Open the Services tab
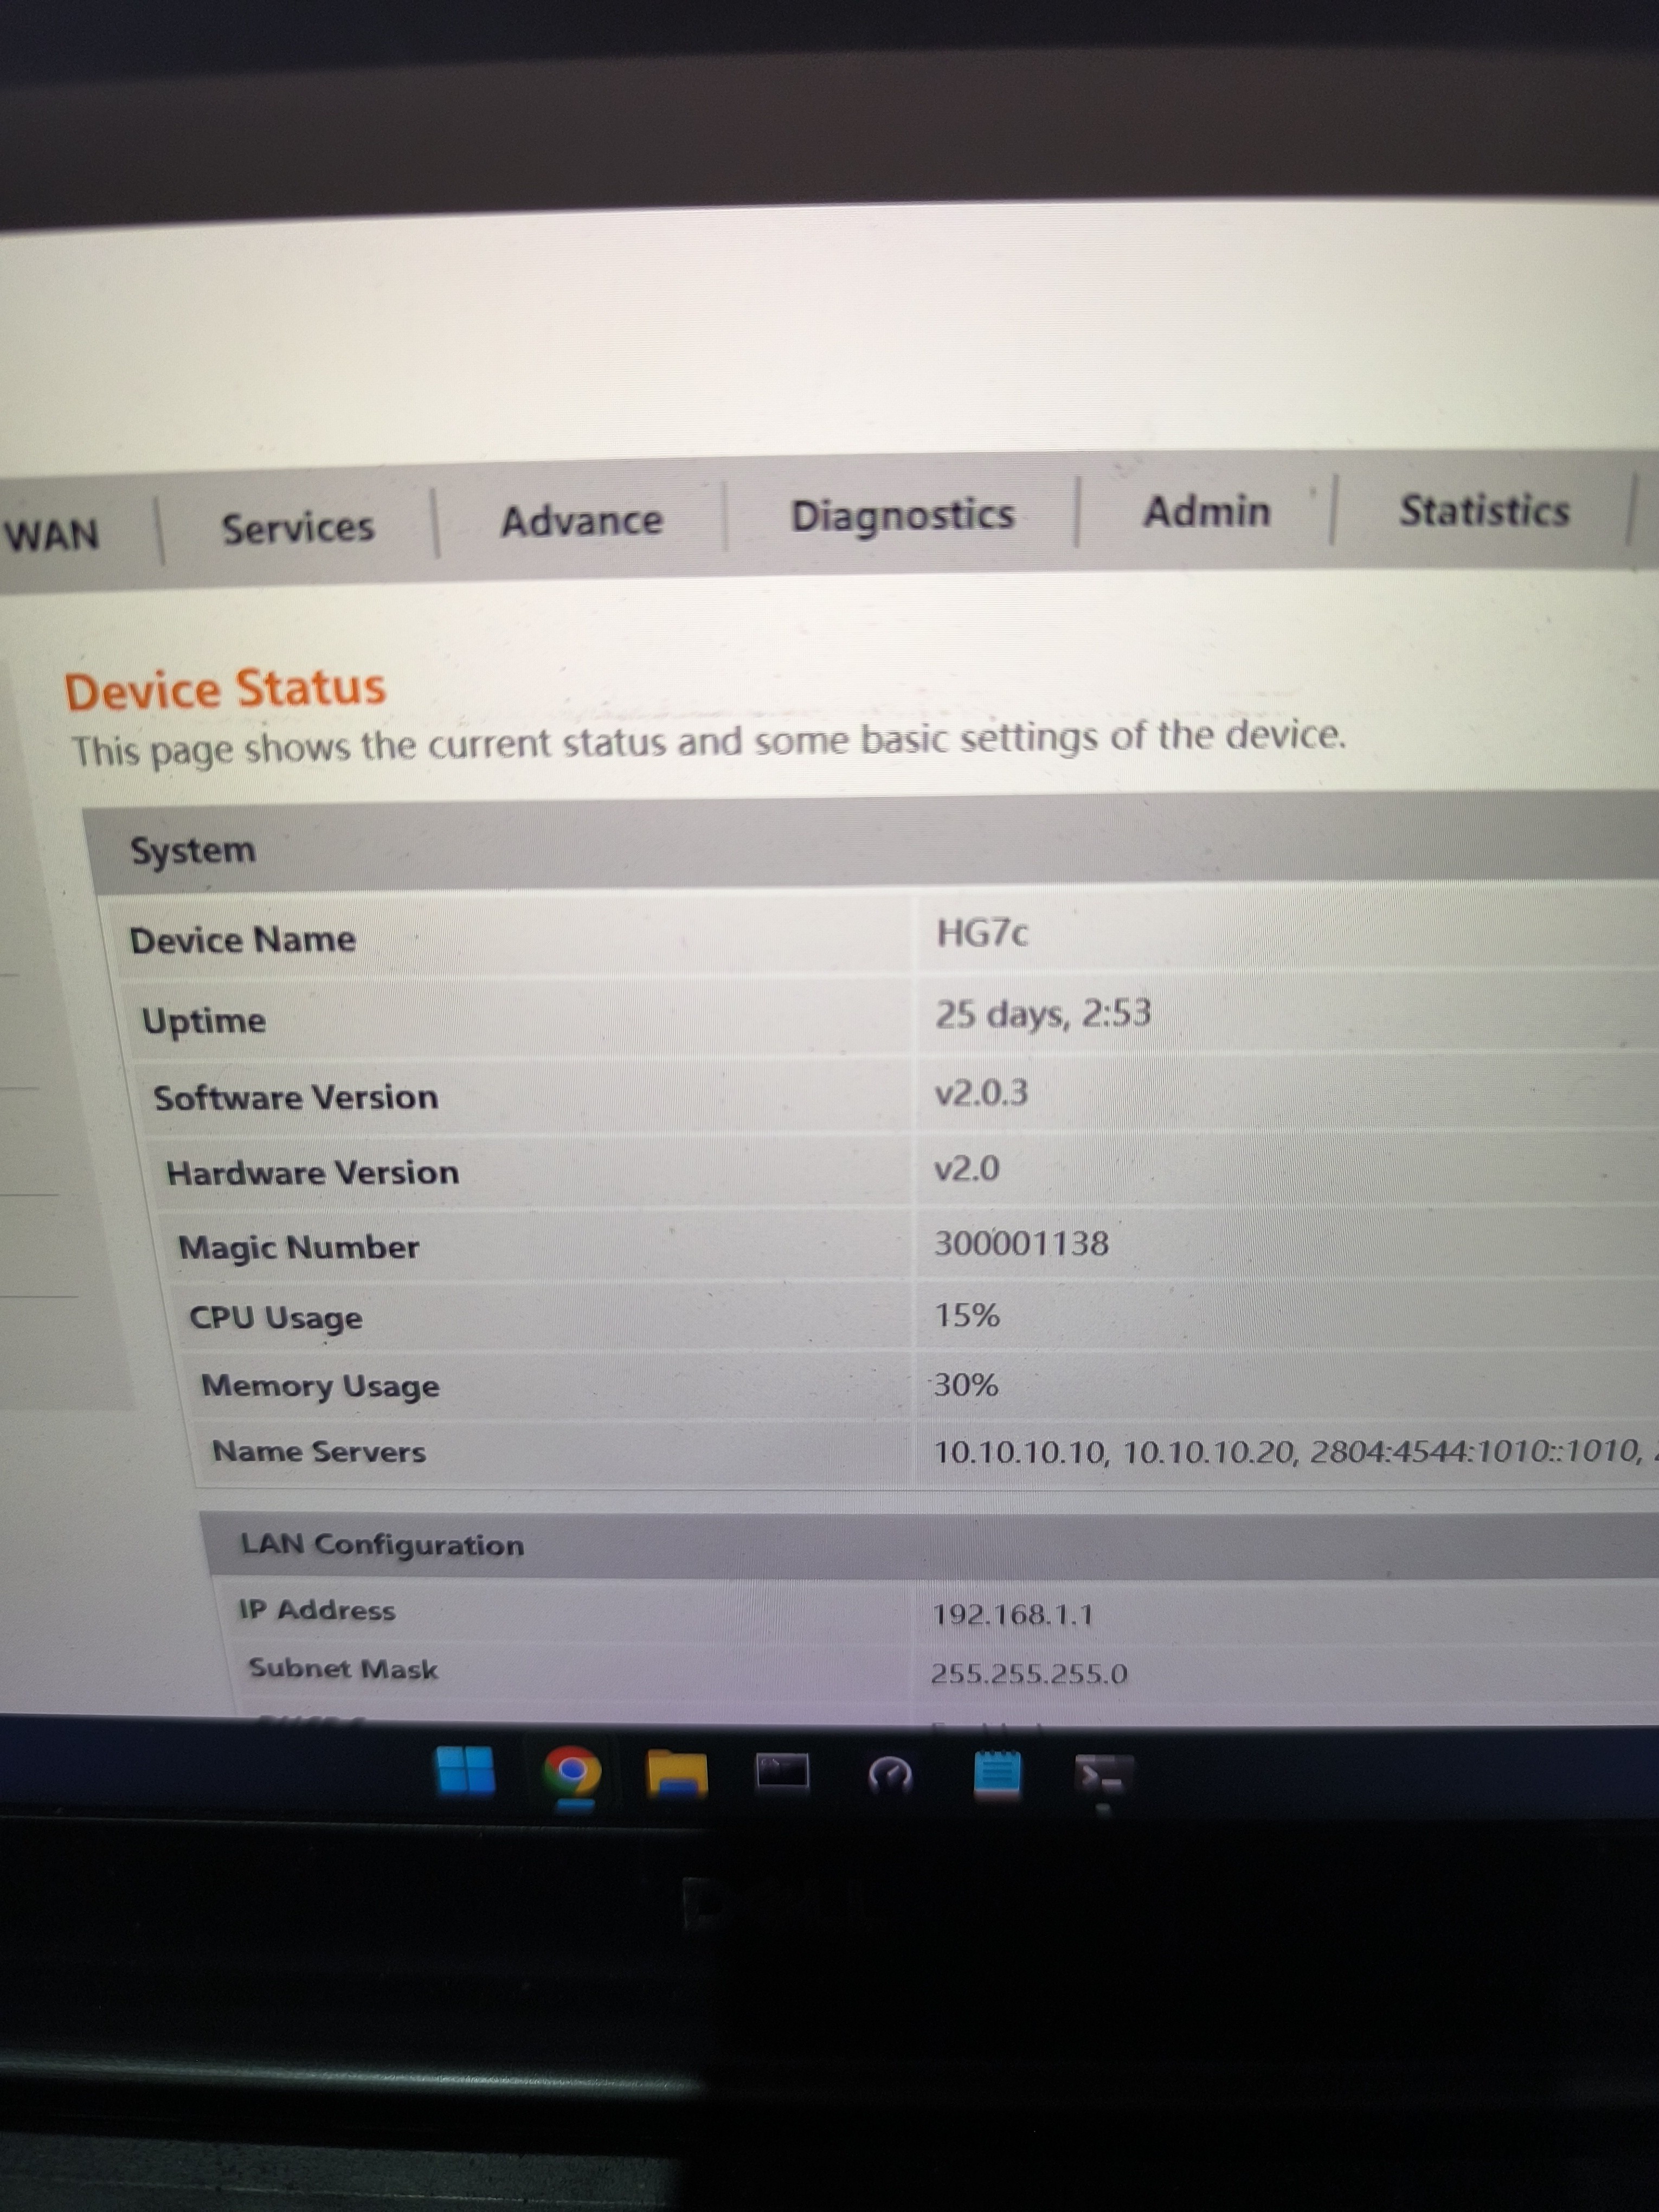Viewport: 1659px width, 2212px height. pos(297,528)
